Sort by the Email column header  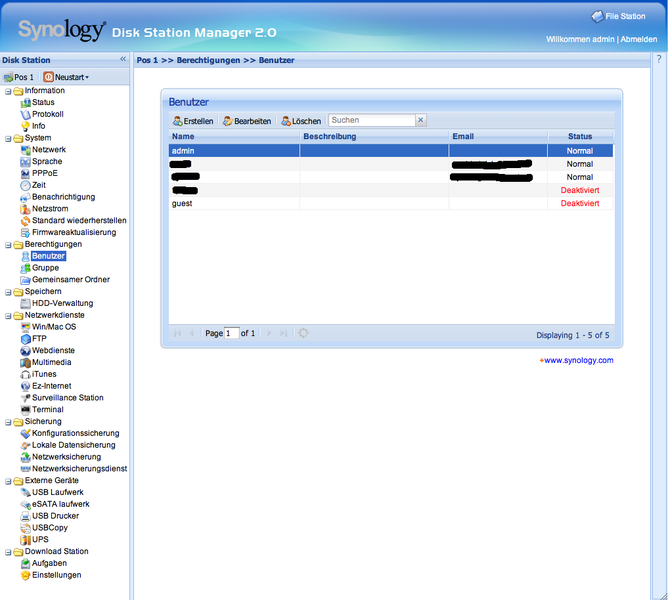497,136
